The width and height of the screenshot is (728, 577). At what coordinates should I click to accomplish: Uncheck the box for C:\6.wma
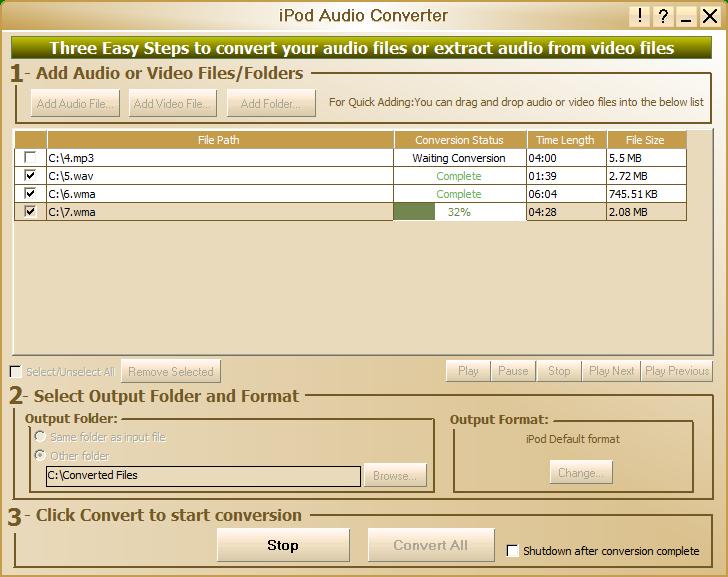click(30, 193)
